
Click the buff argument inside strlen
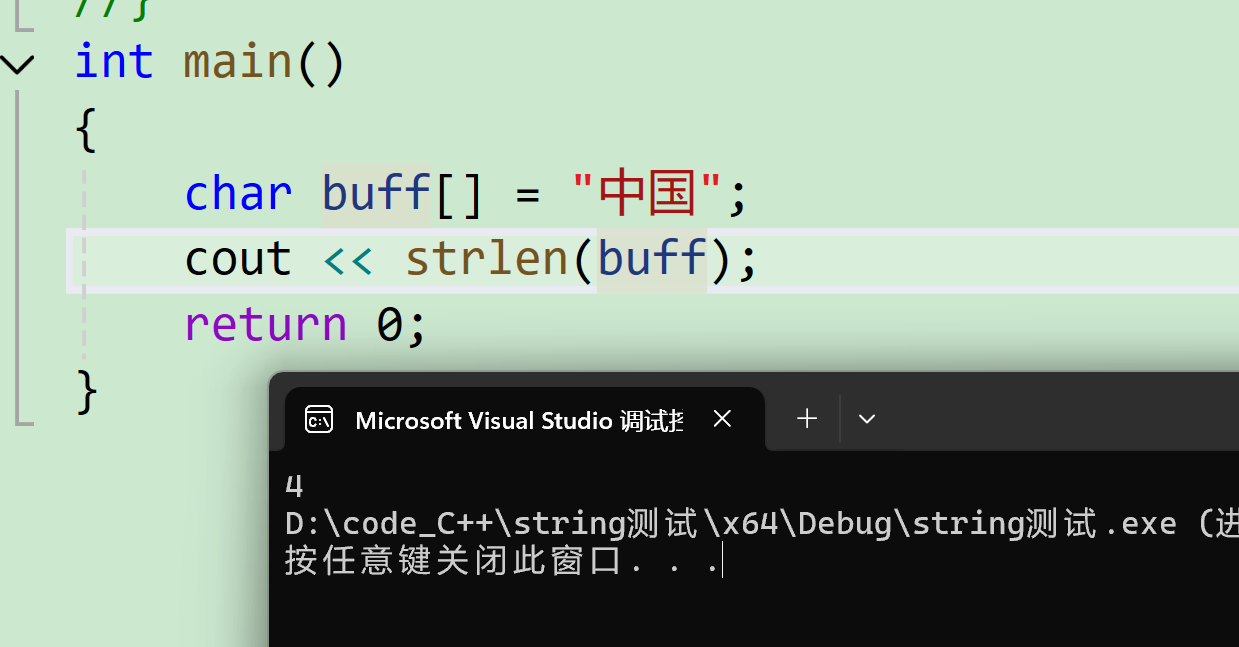pos(652,259)
